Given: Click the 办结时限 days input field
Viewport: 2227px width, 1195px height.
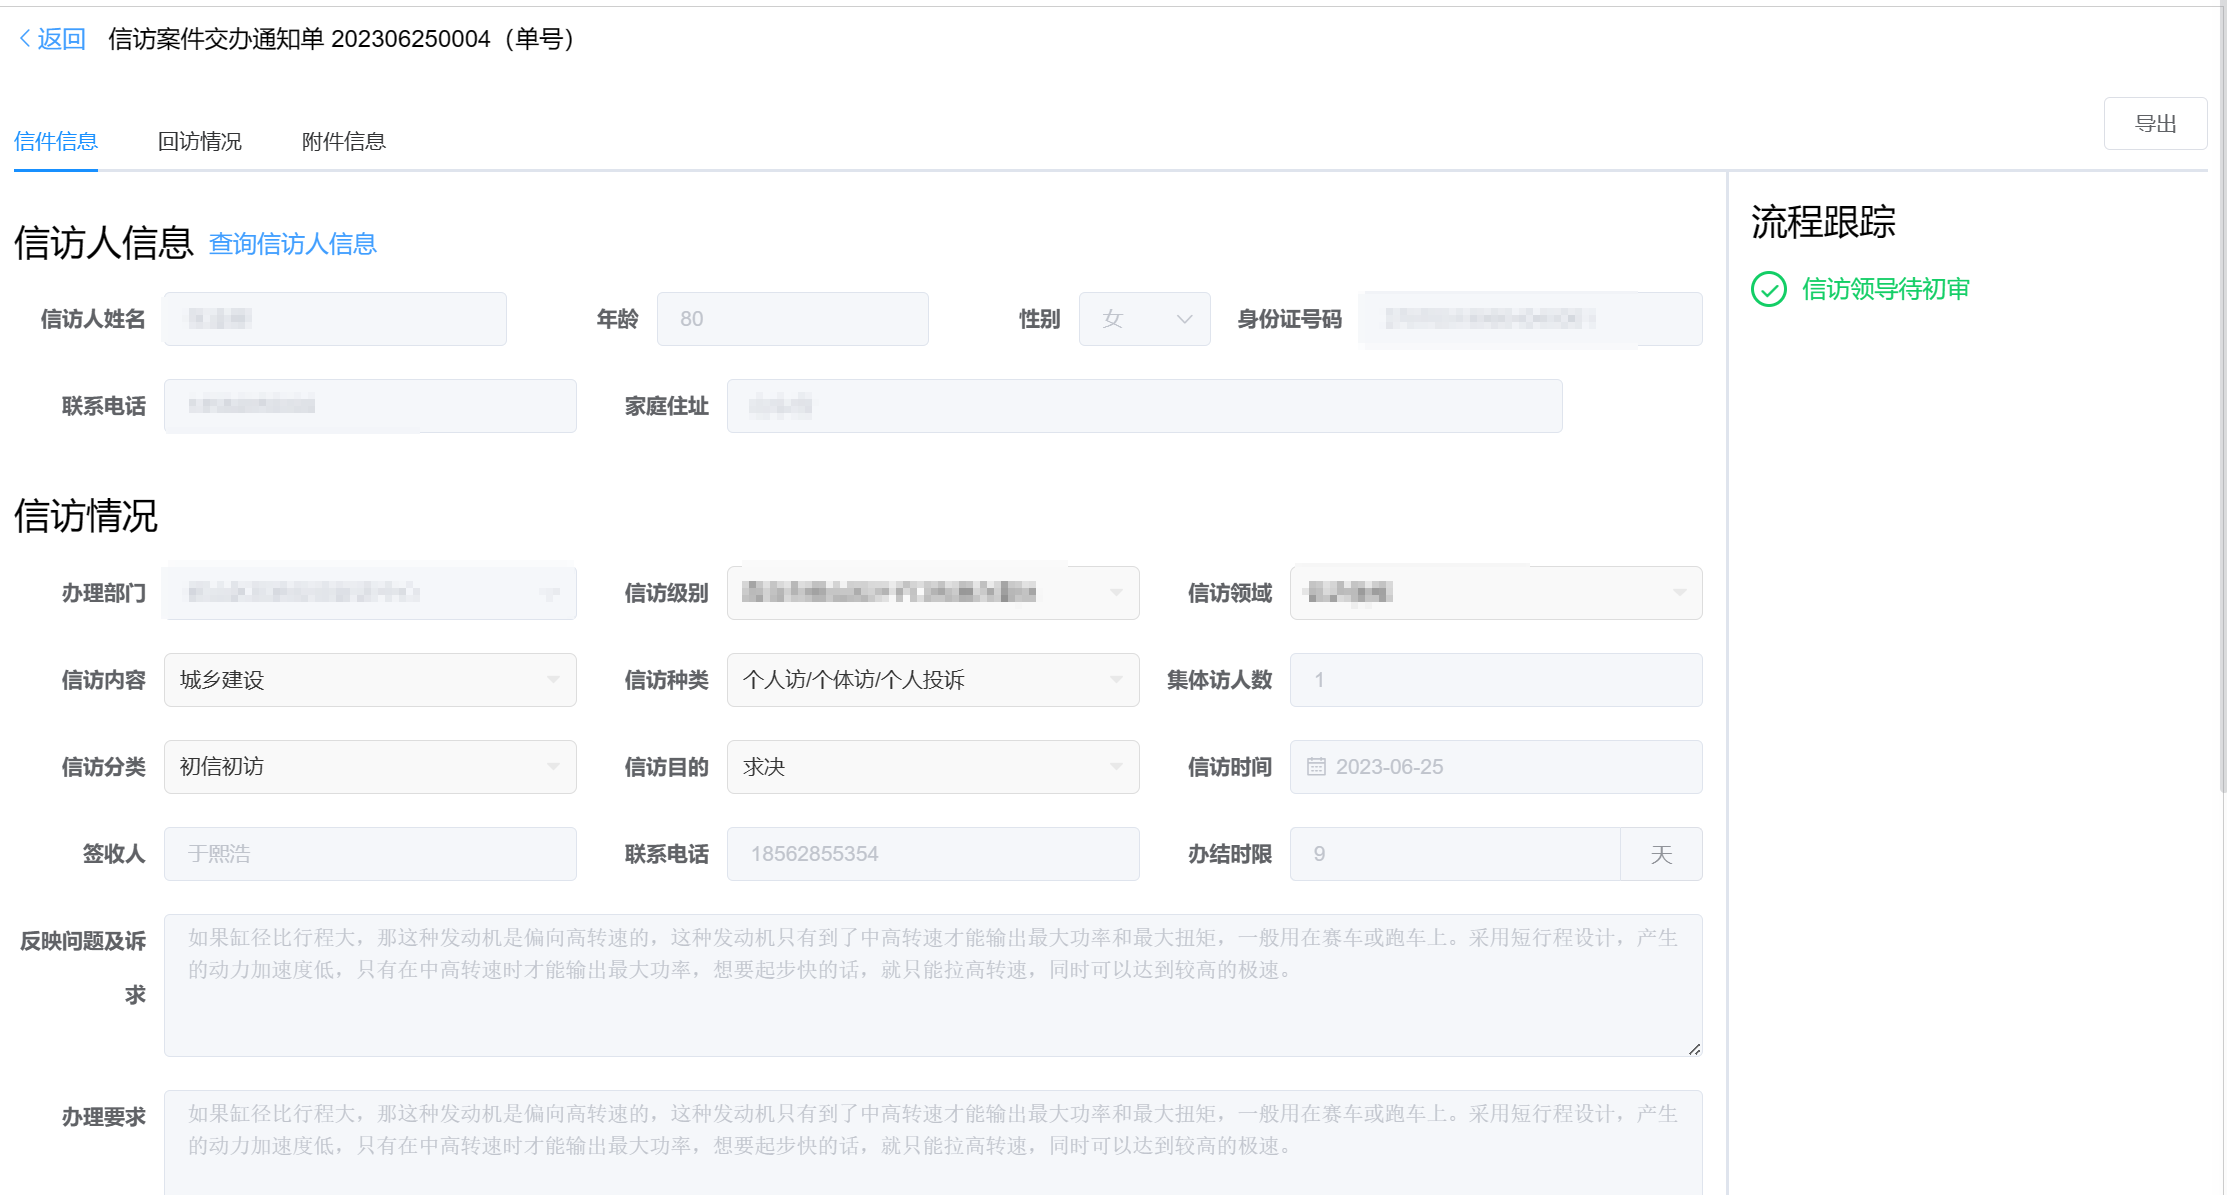Looking at the screenshot, I should tap(1454, 854).
